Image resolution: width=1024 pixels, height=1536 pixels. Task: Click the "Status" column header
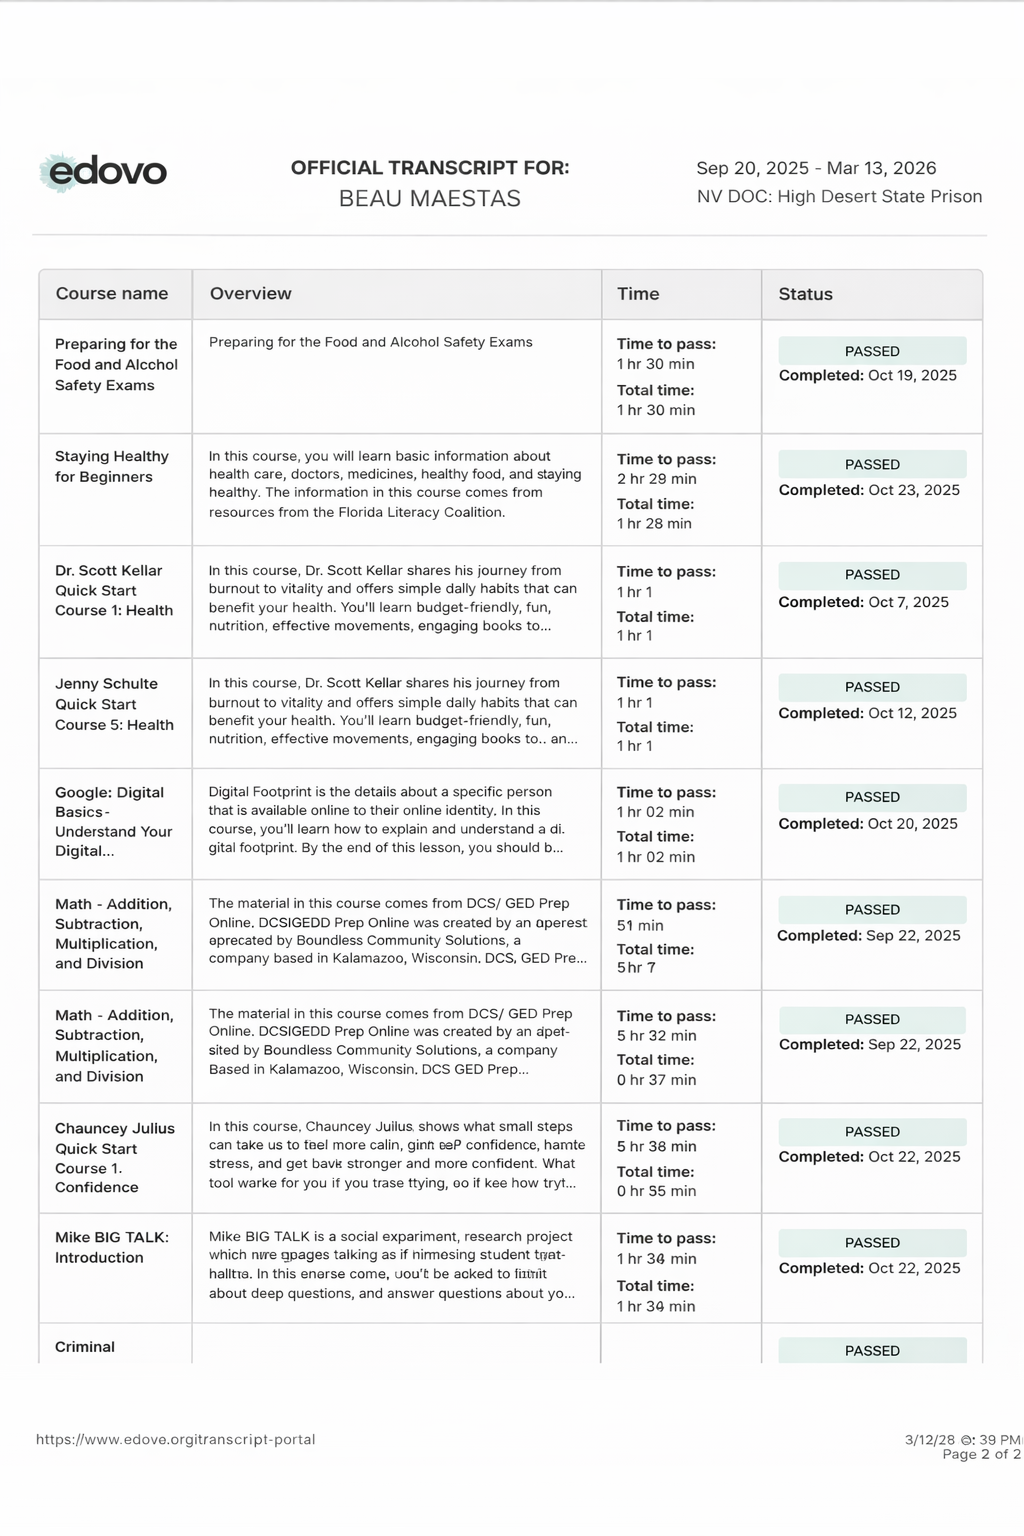806,294
